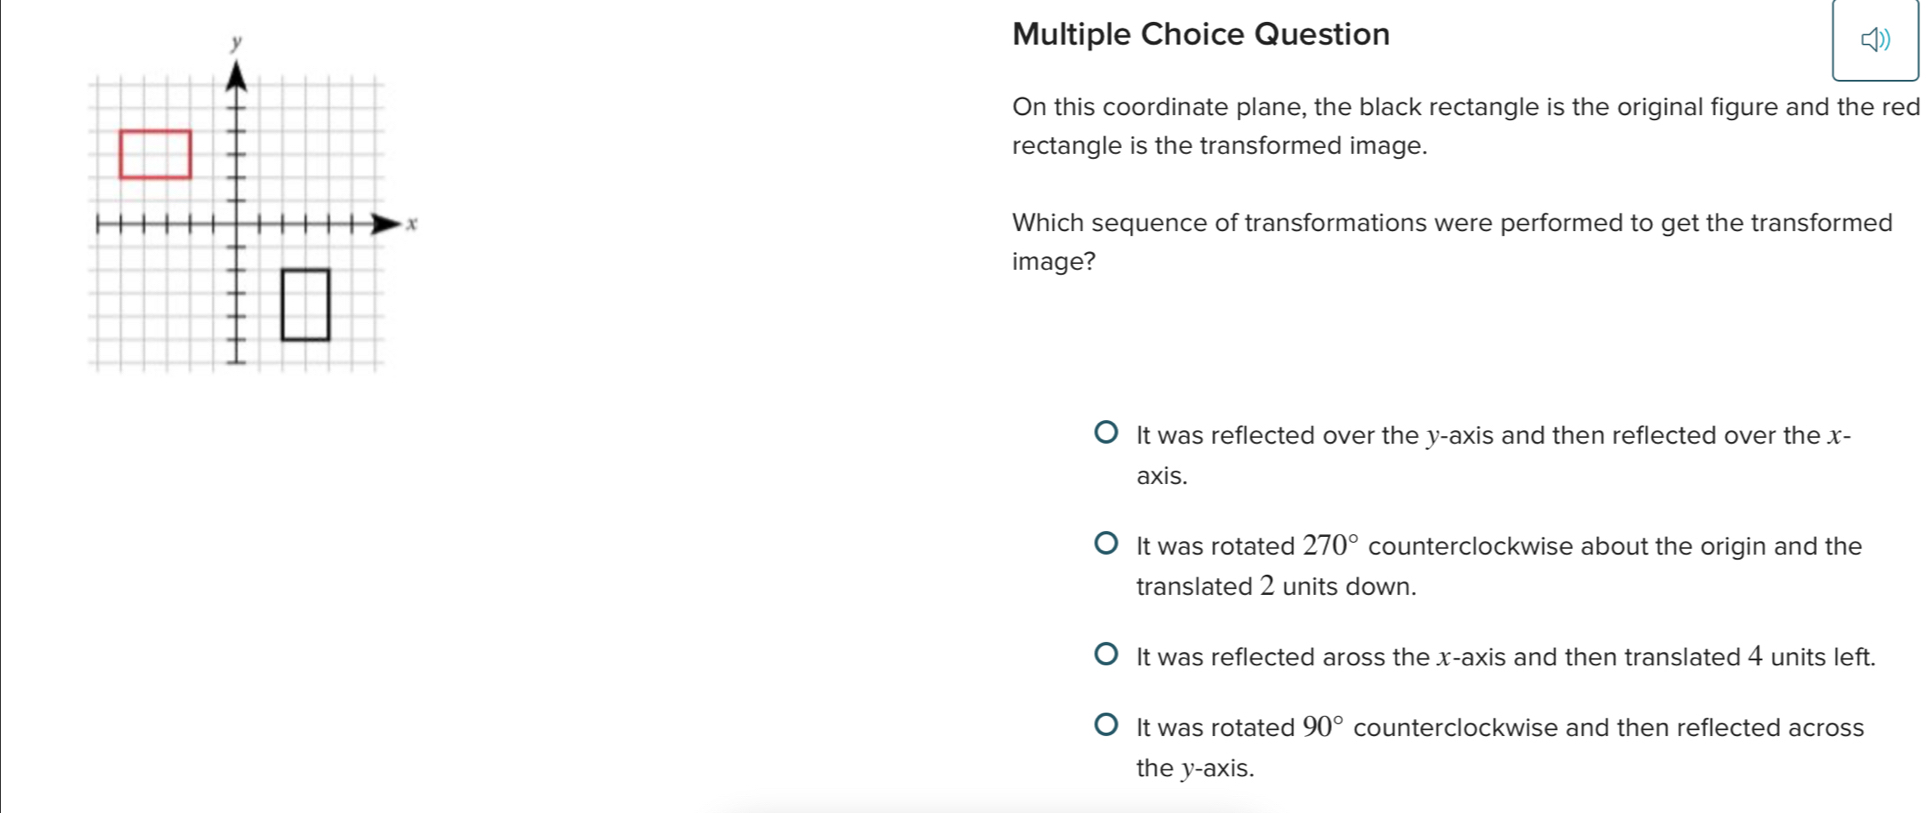
Task: Click the 90° expression in the last answer
Action: pos(1324,727)
